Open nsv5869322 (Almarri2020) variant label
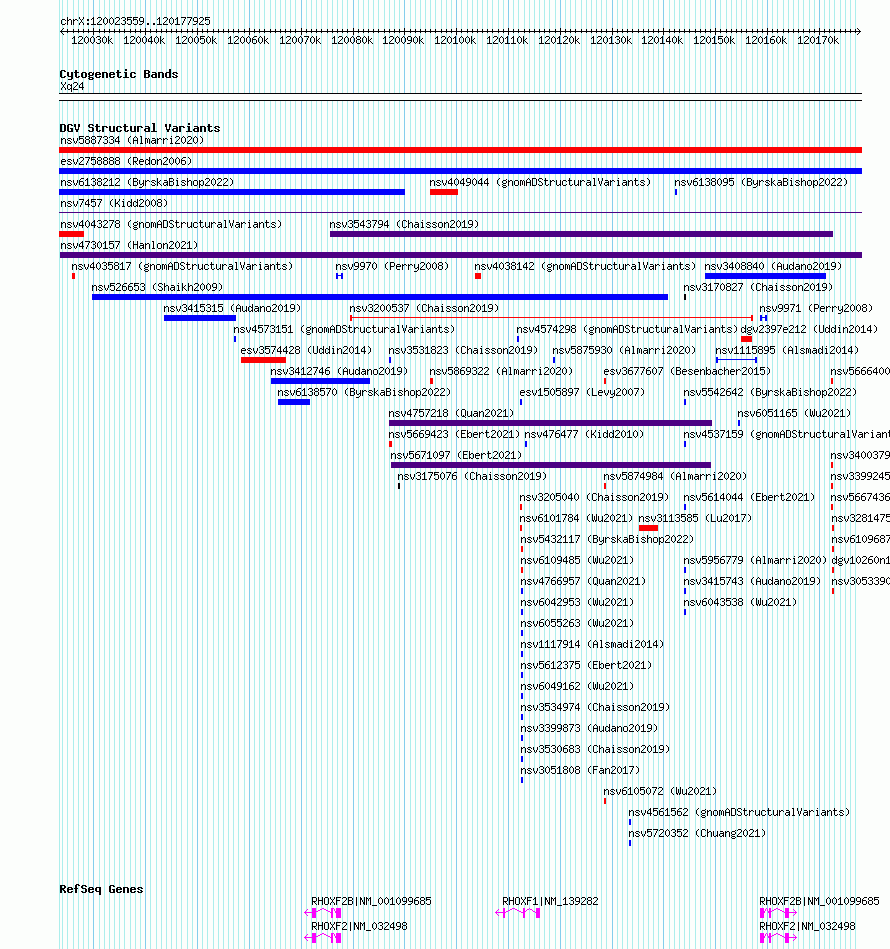 tap(501, 372)
